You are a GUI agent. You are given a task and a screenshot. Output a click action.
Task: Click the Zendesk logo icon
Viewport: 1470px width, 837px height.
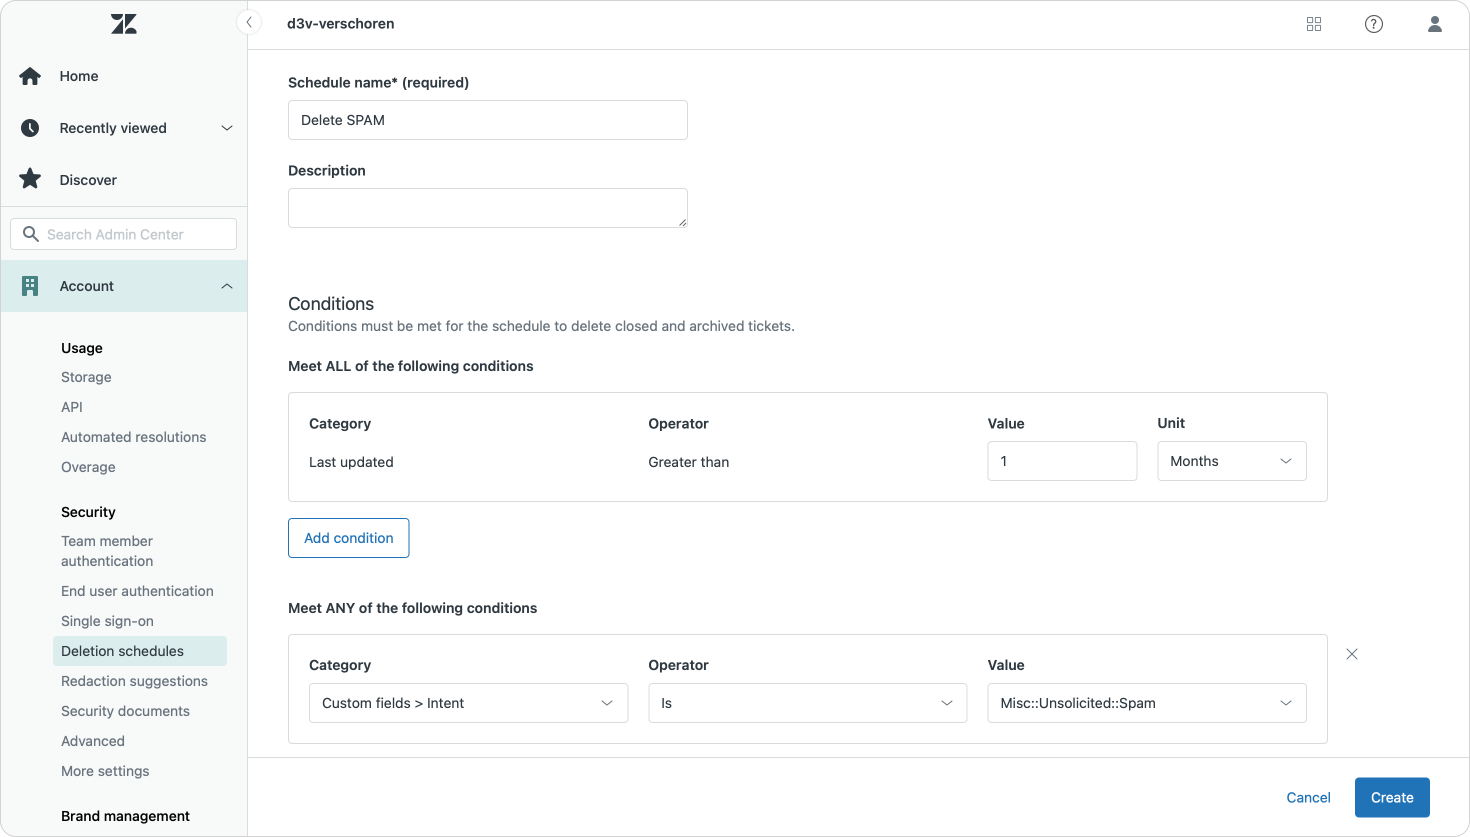pyautogui.click(x=124, y=24)
